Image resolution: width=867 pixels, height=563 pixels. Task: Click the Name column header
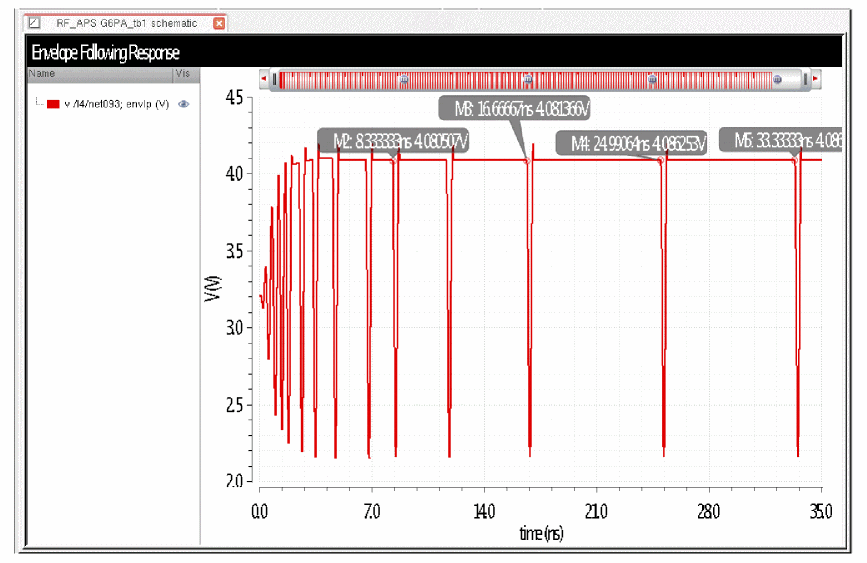click(42, 73)
